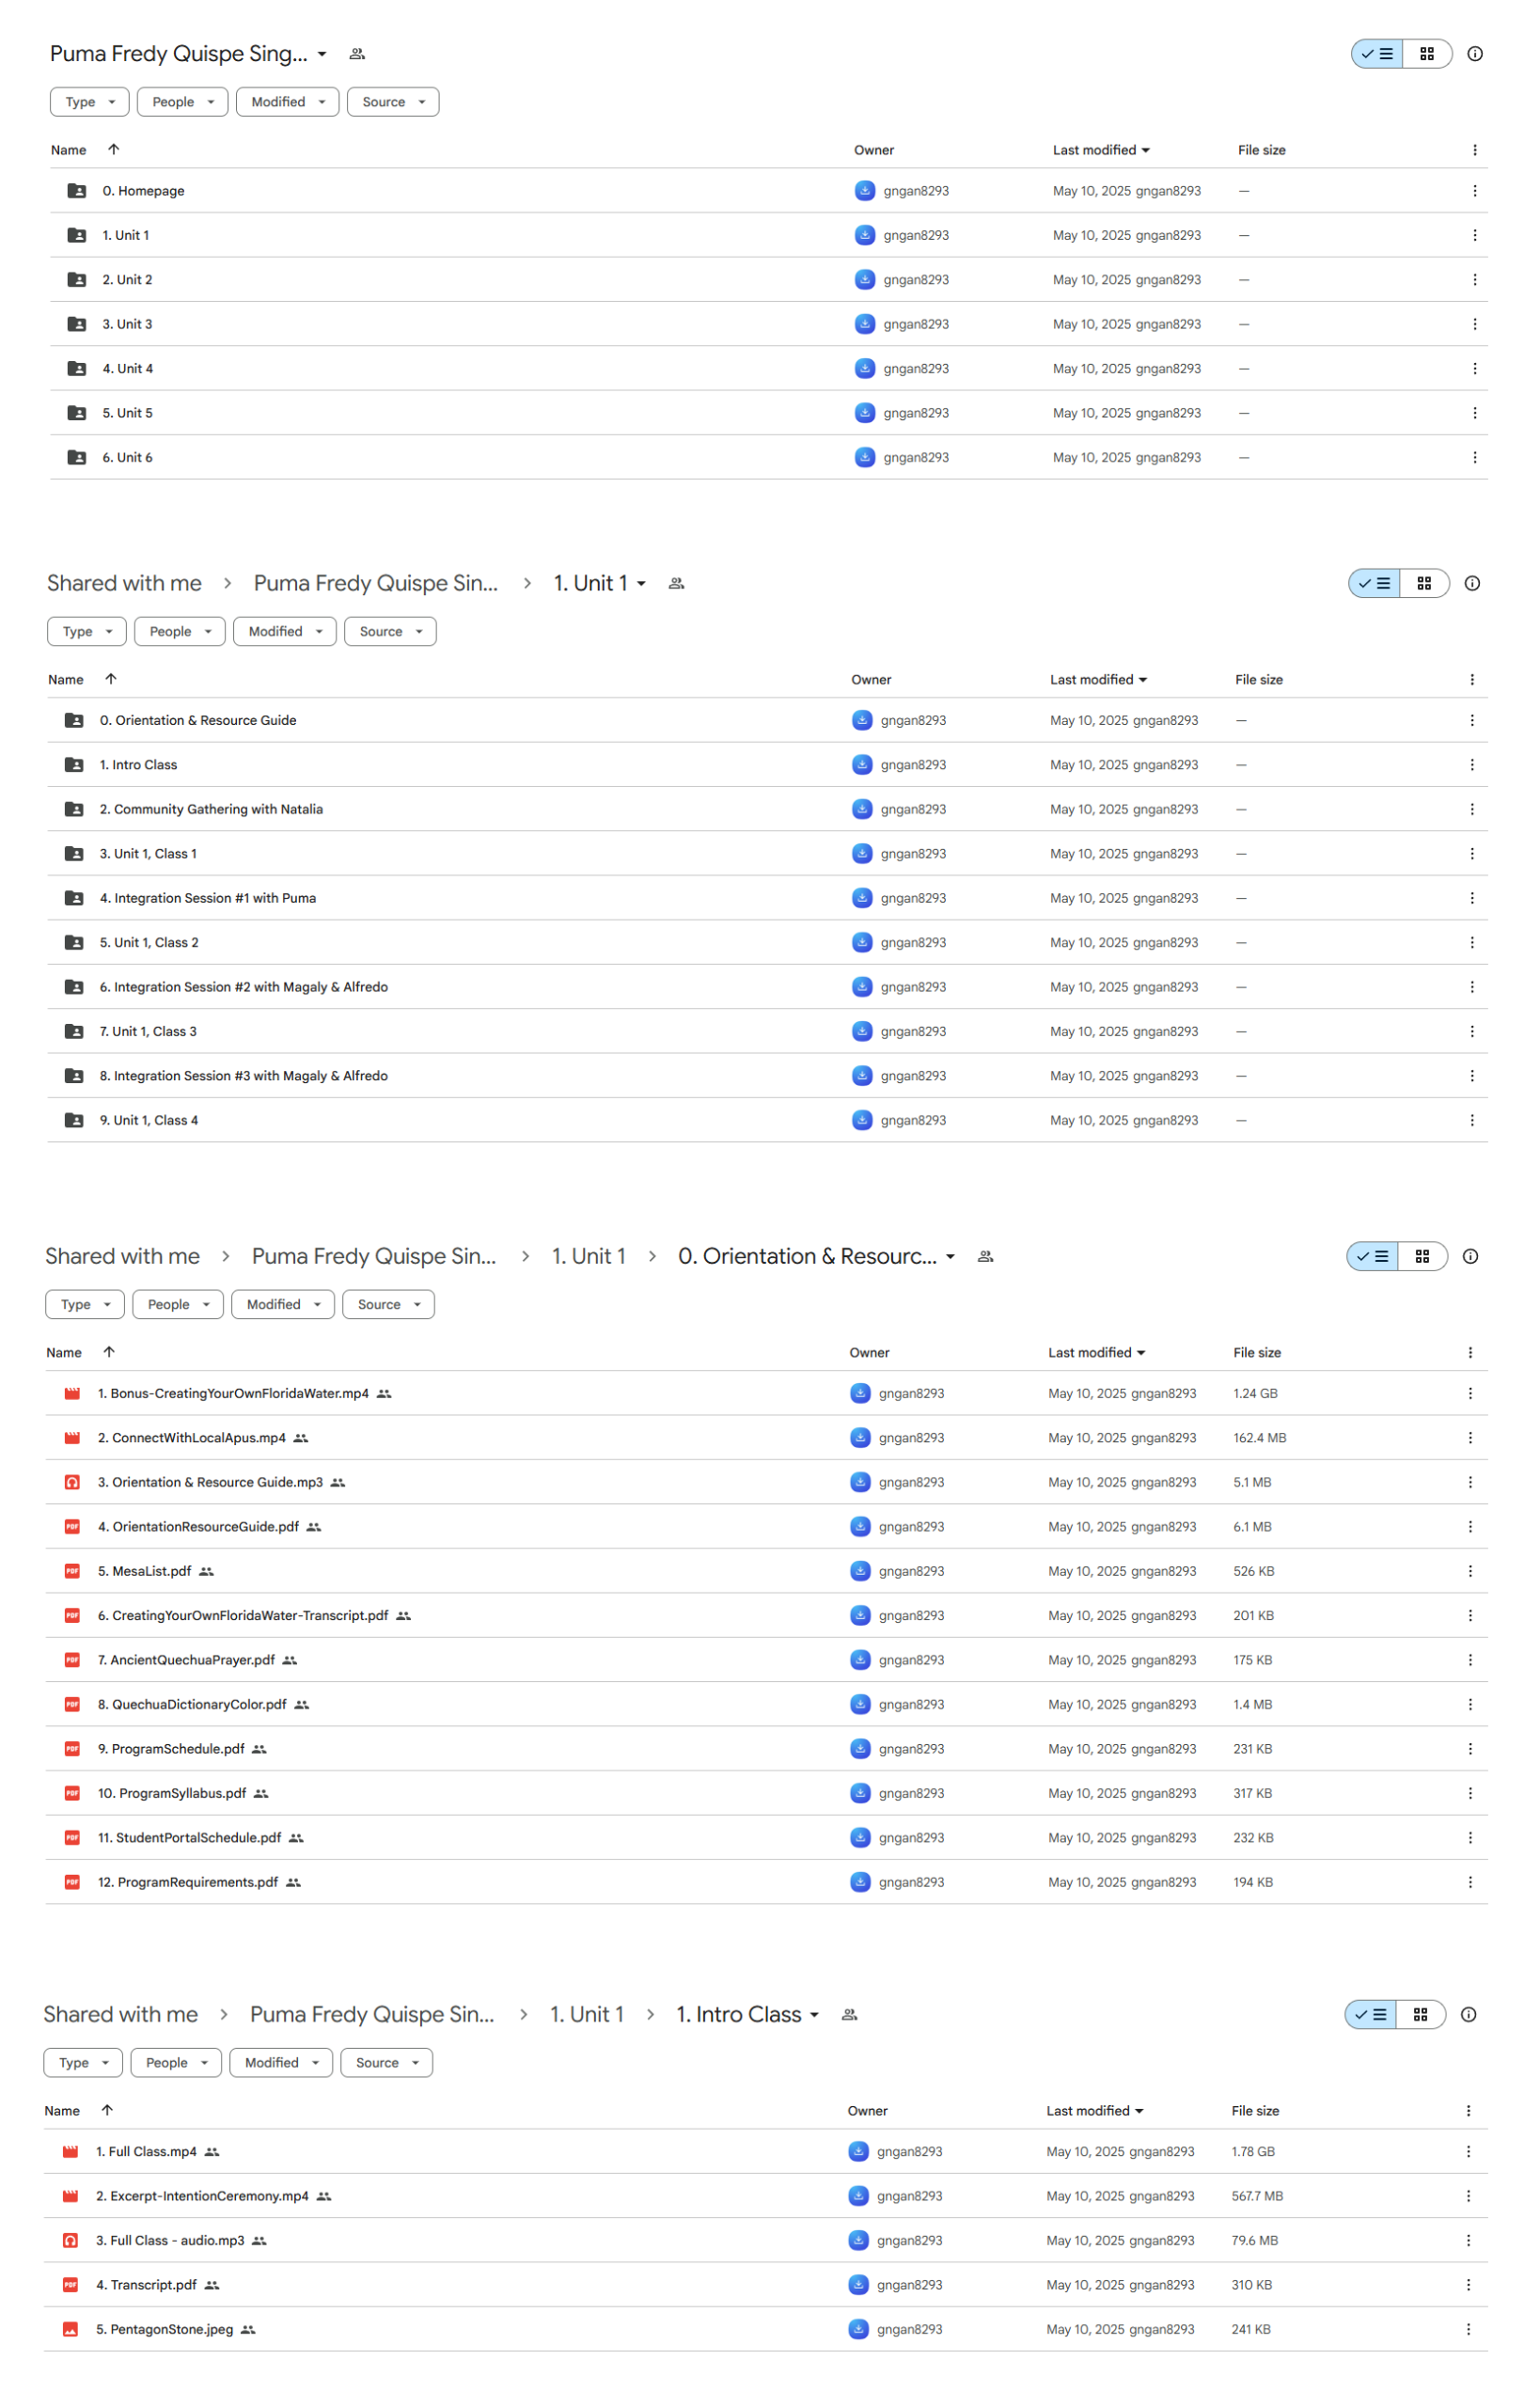Click shared icon beside 2. Excerpt-IntentionCeremony.mp4
This screenshot has width=1540, height=2407.
click(324, 2196)
